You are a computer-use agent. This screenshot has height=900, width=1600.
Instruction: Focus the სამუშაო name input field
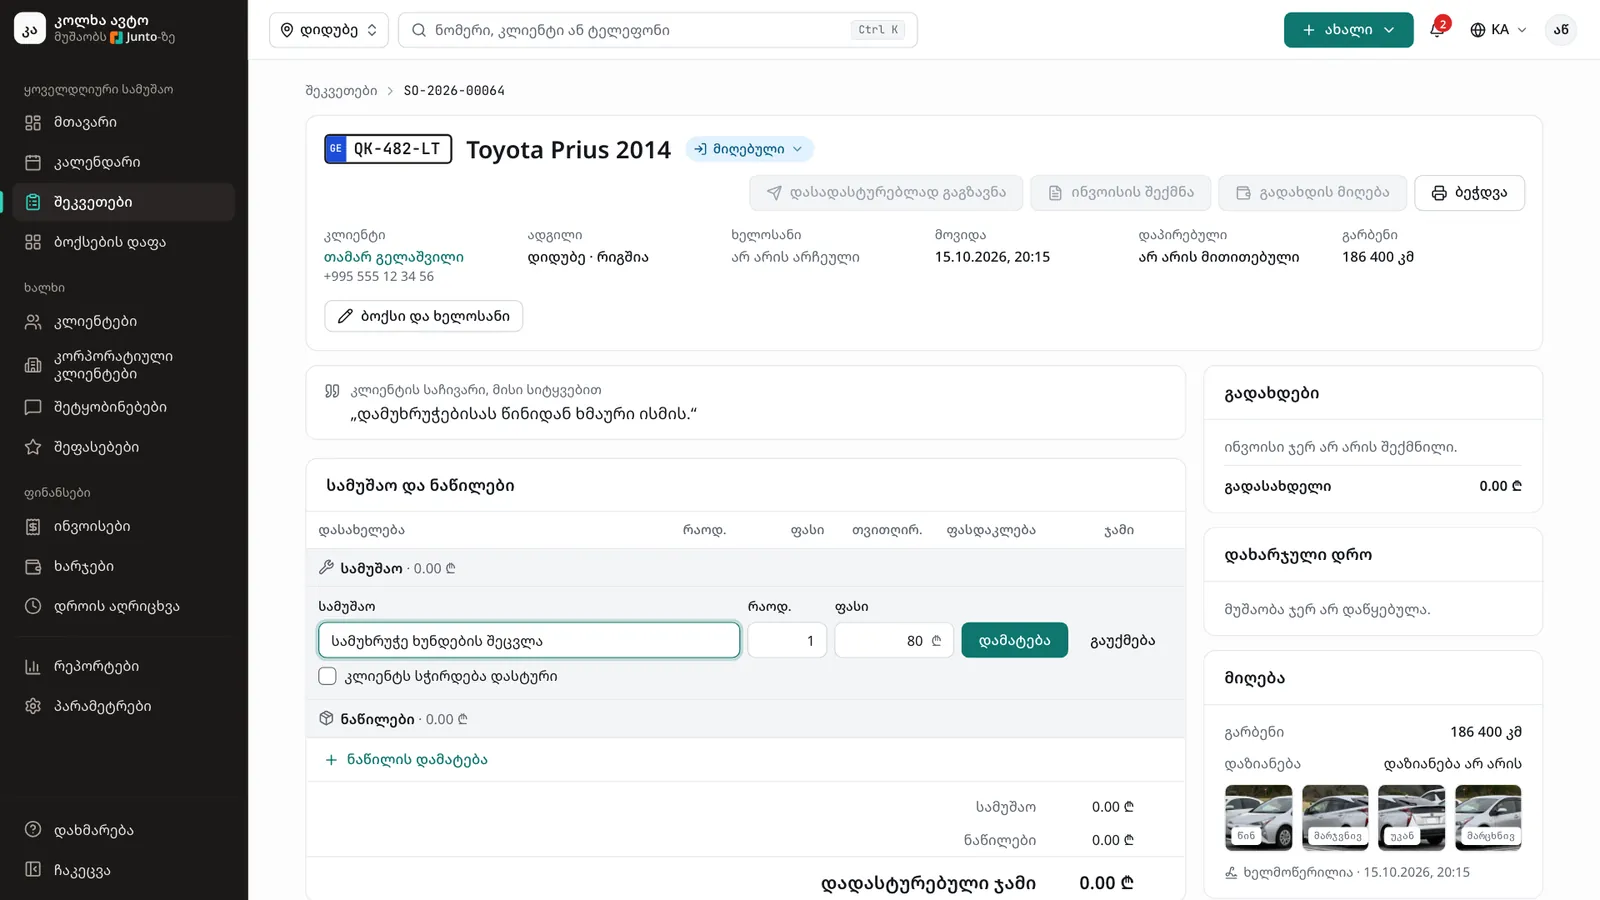pyautogui.click(x=529, y=640)
